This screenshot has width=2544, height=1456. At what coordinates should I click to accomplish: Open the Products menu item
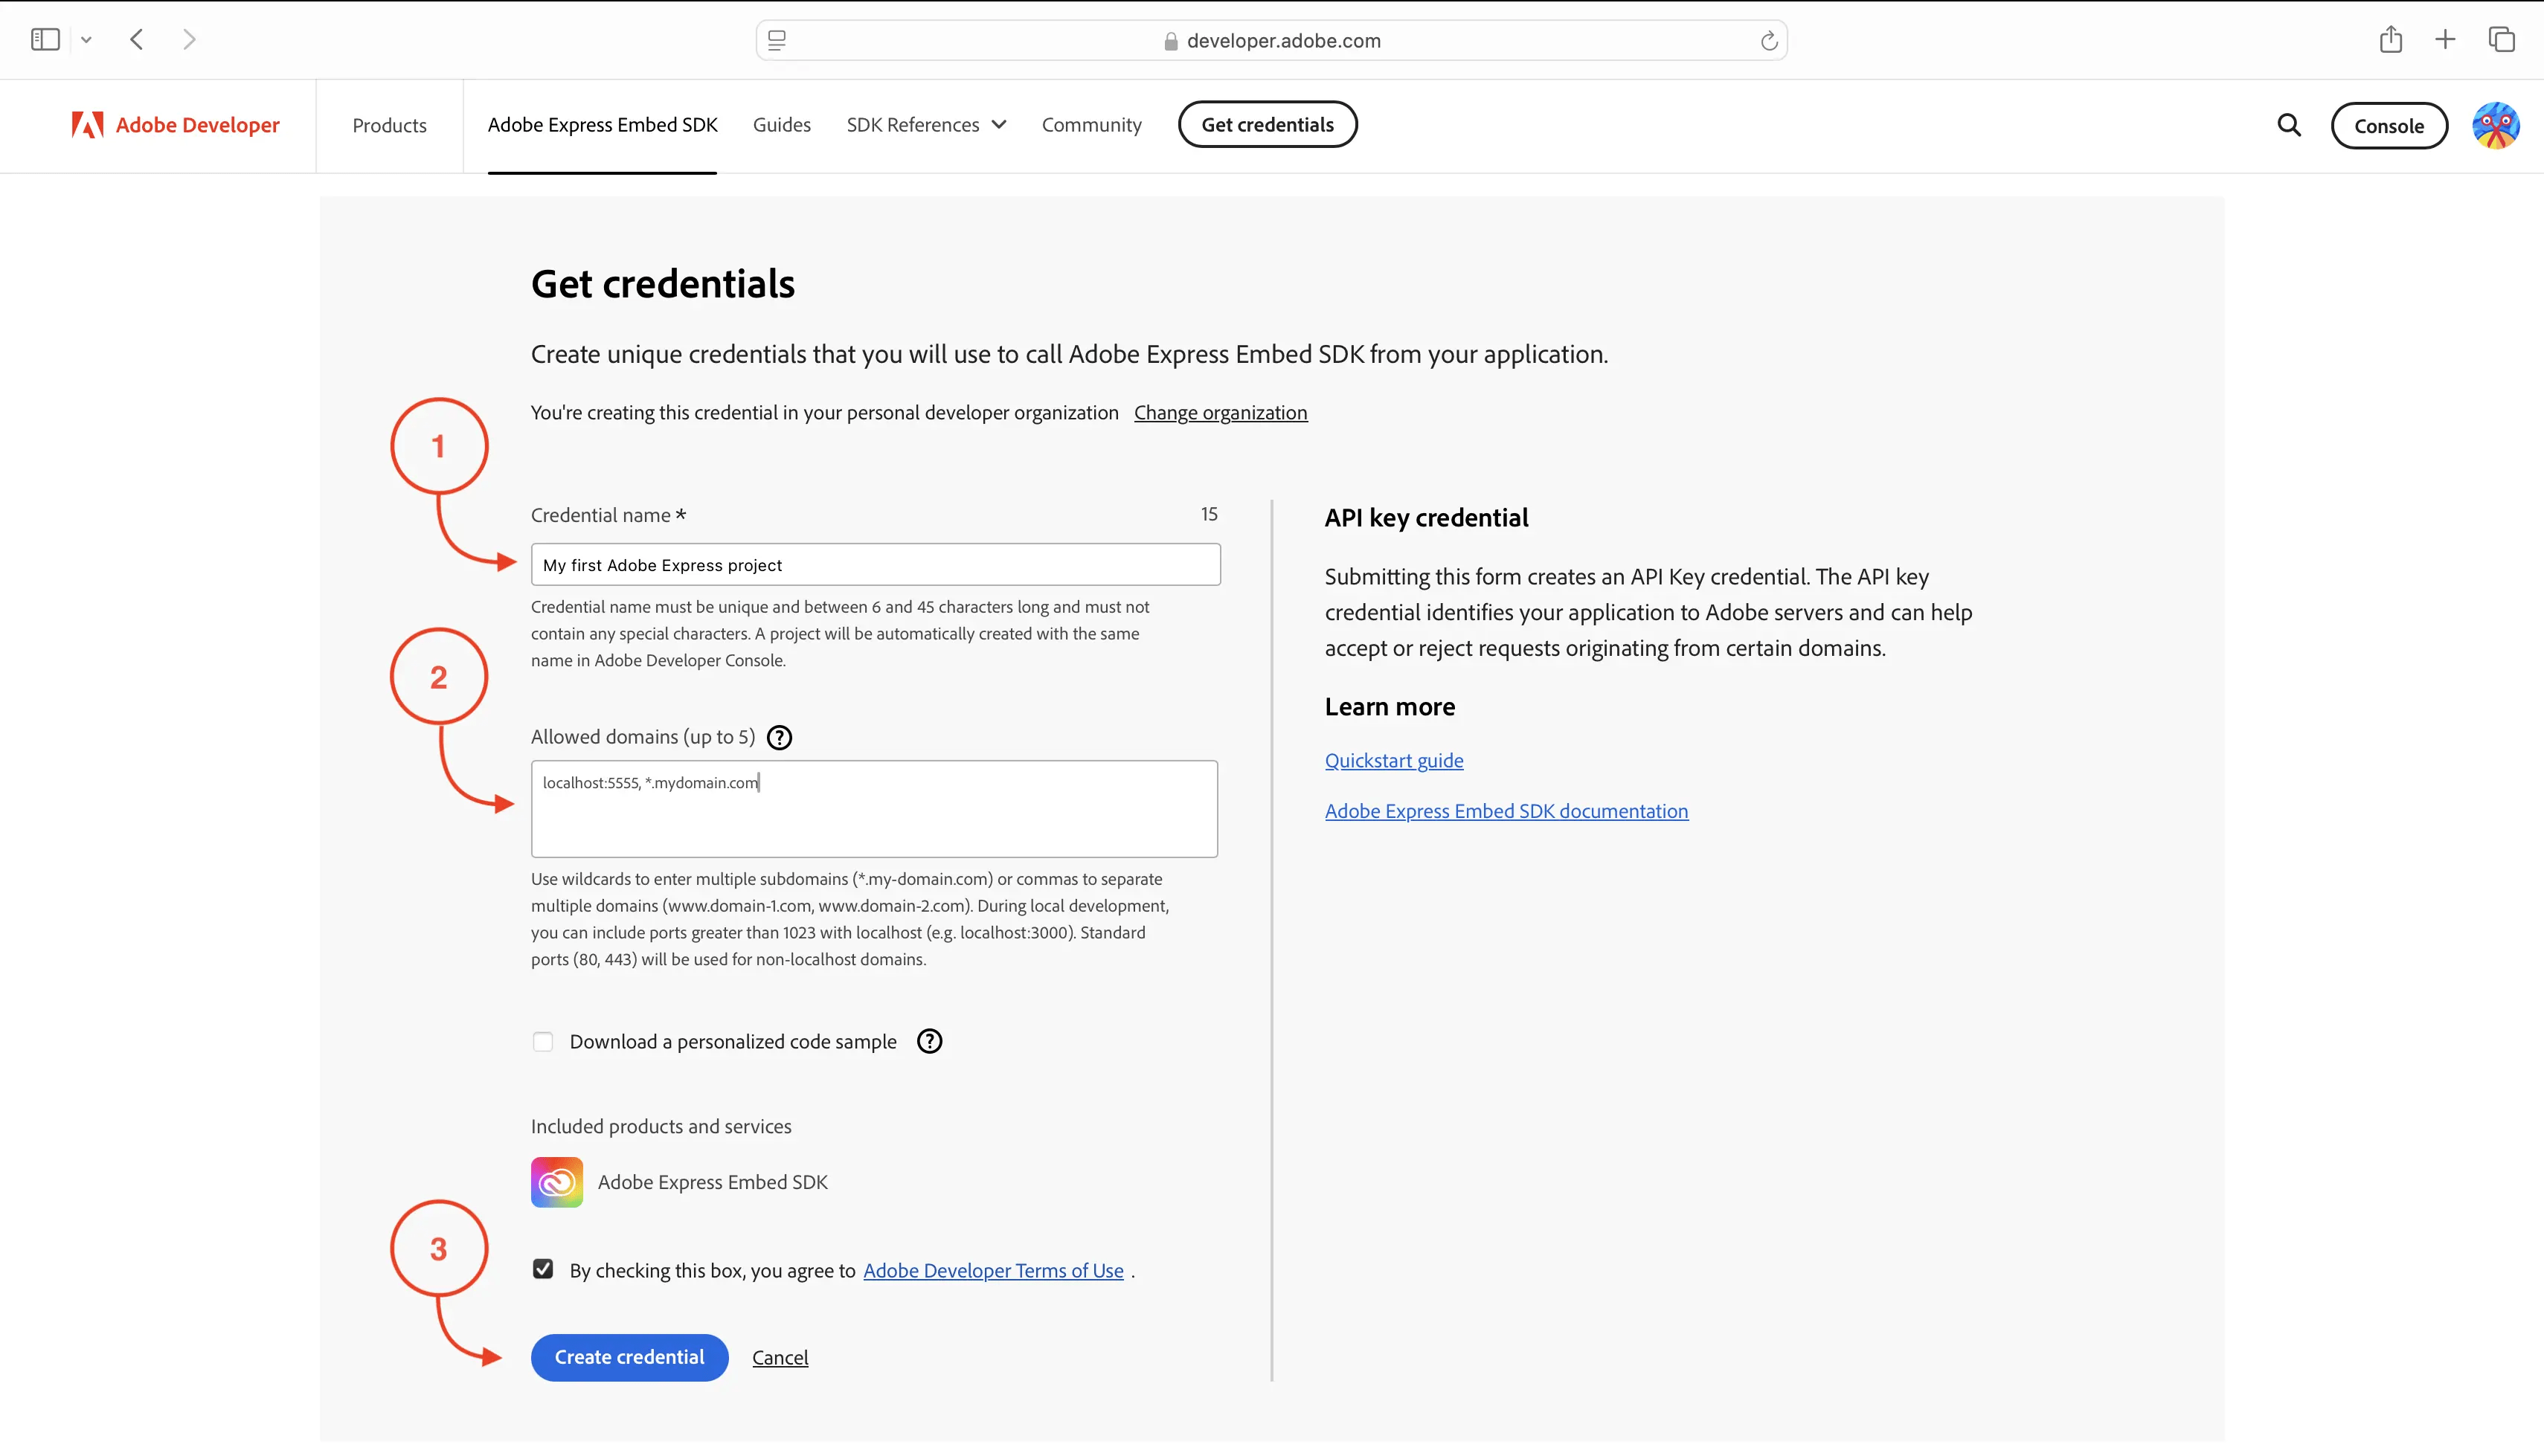(x=389, y=125)
